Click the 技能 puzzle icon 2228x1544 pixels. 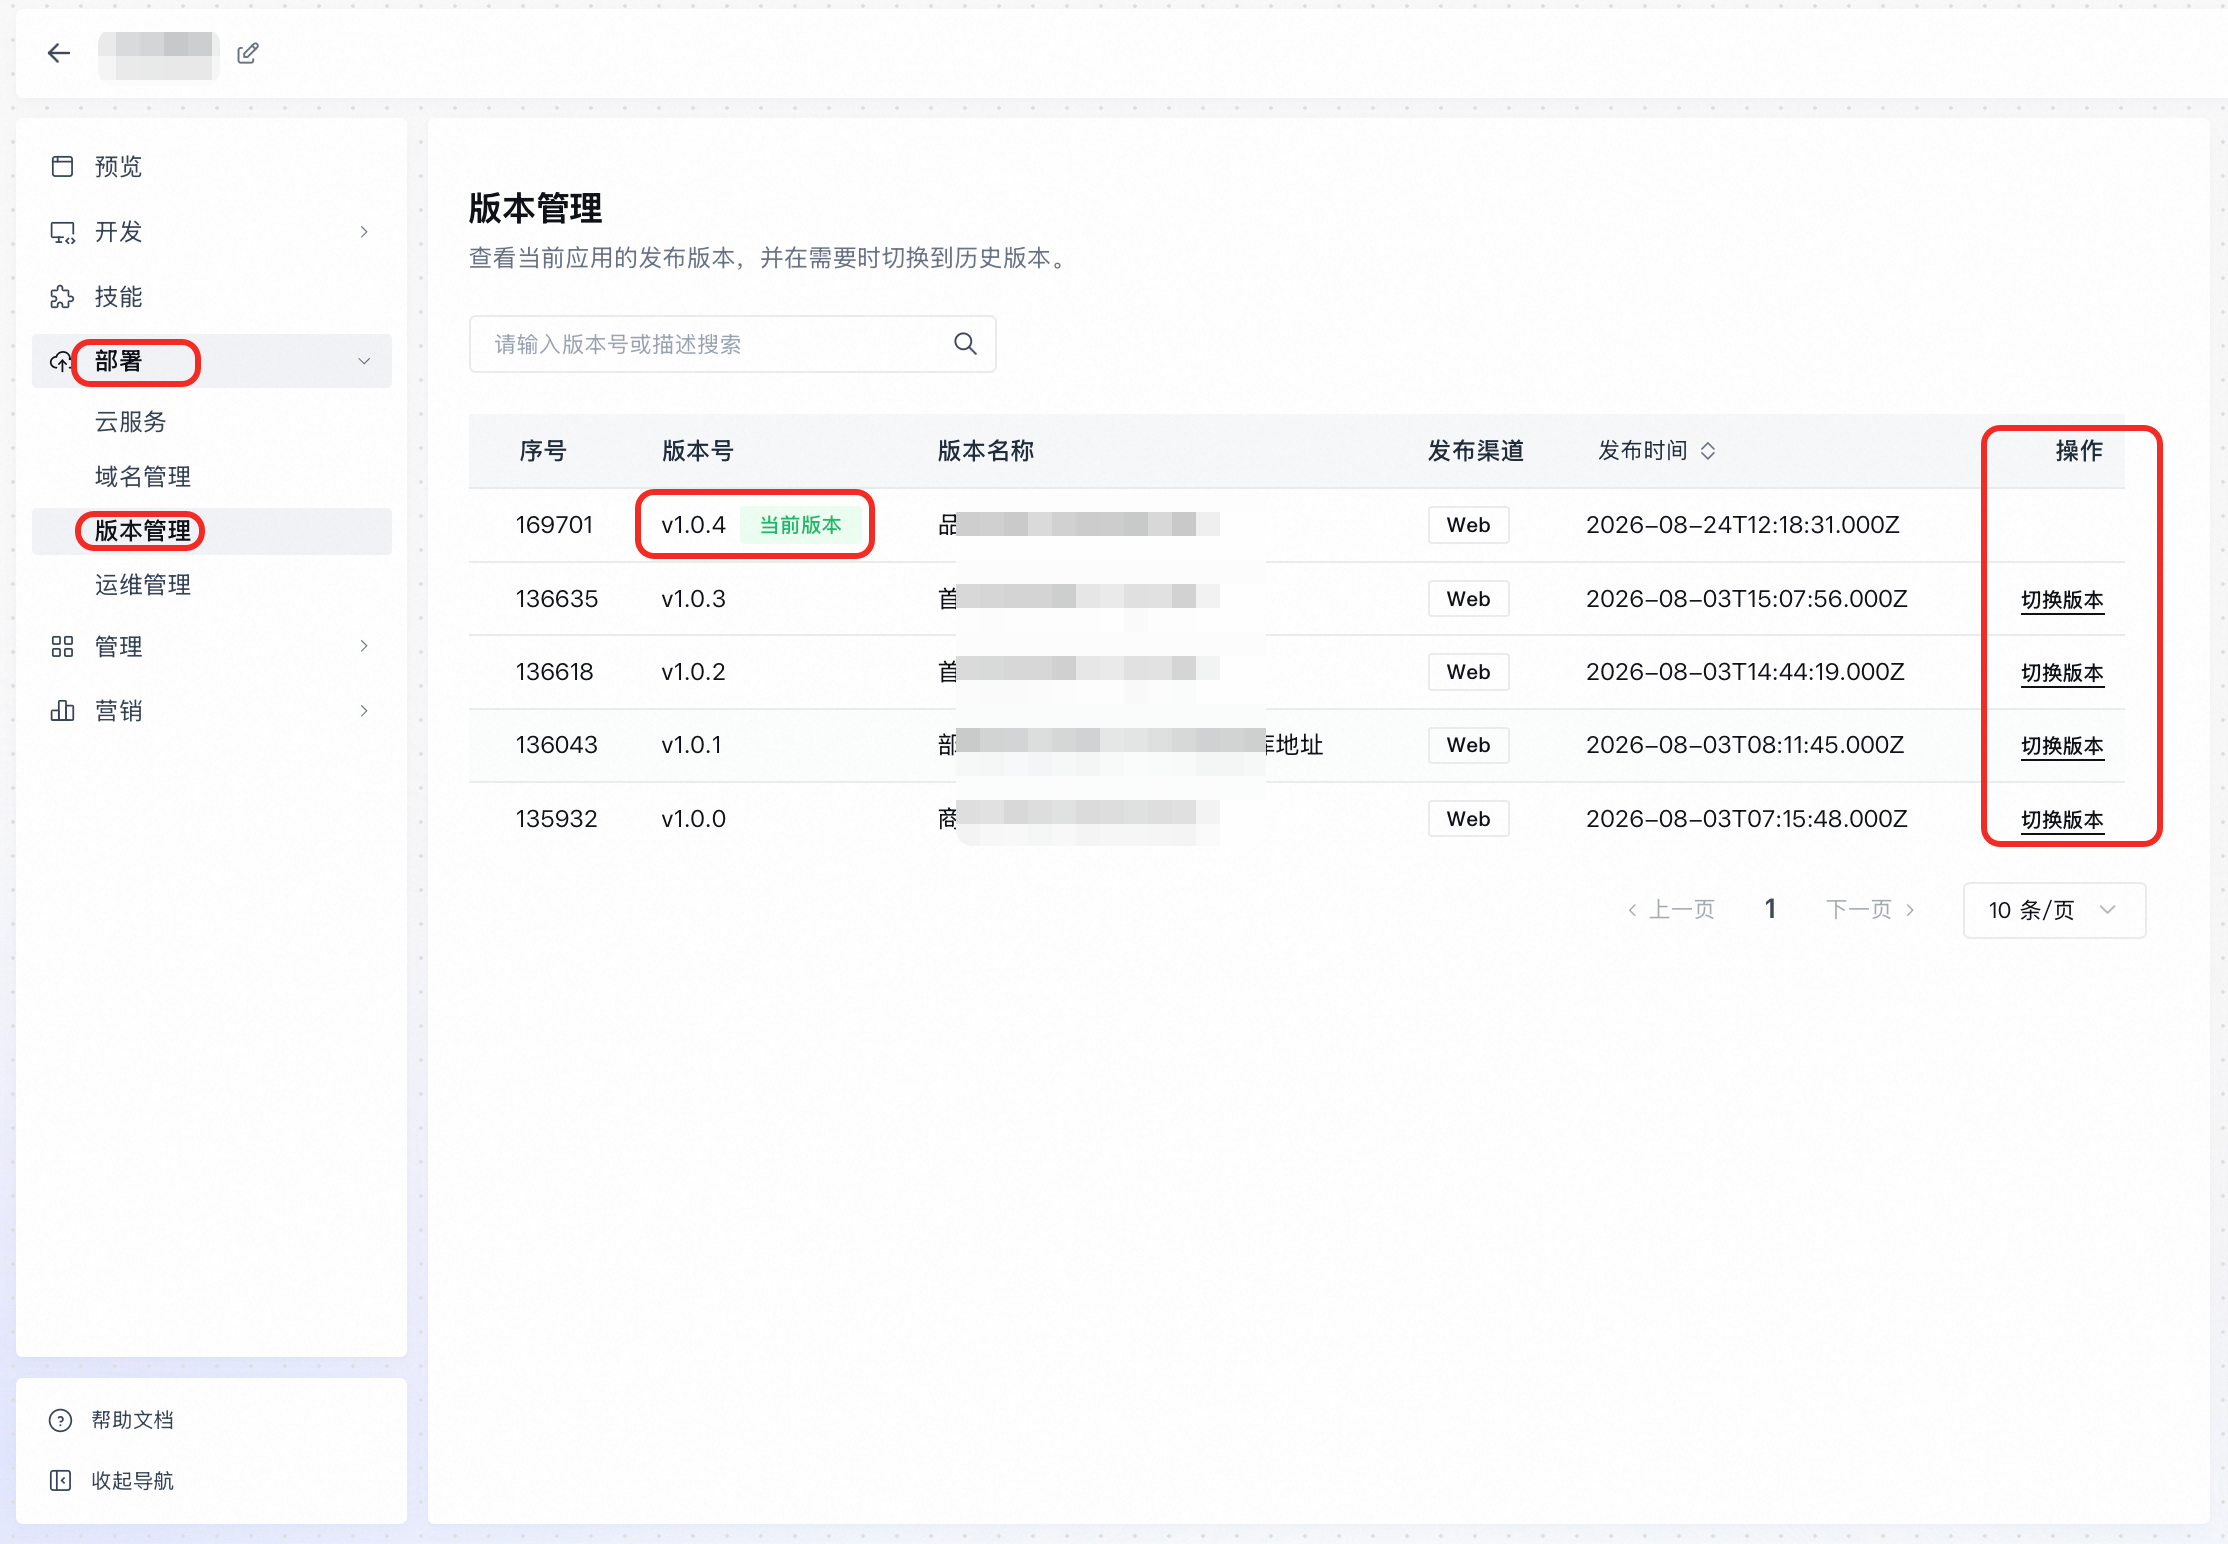[x=62, y=297]
